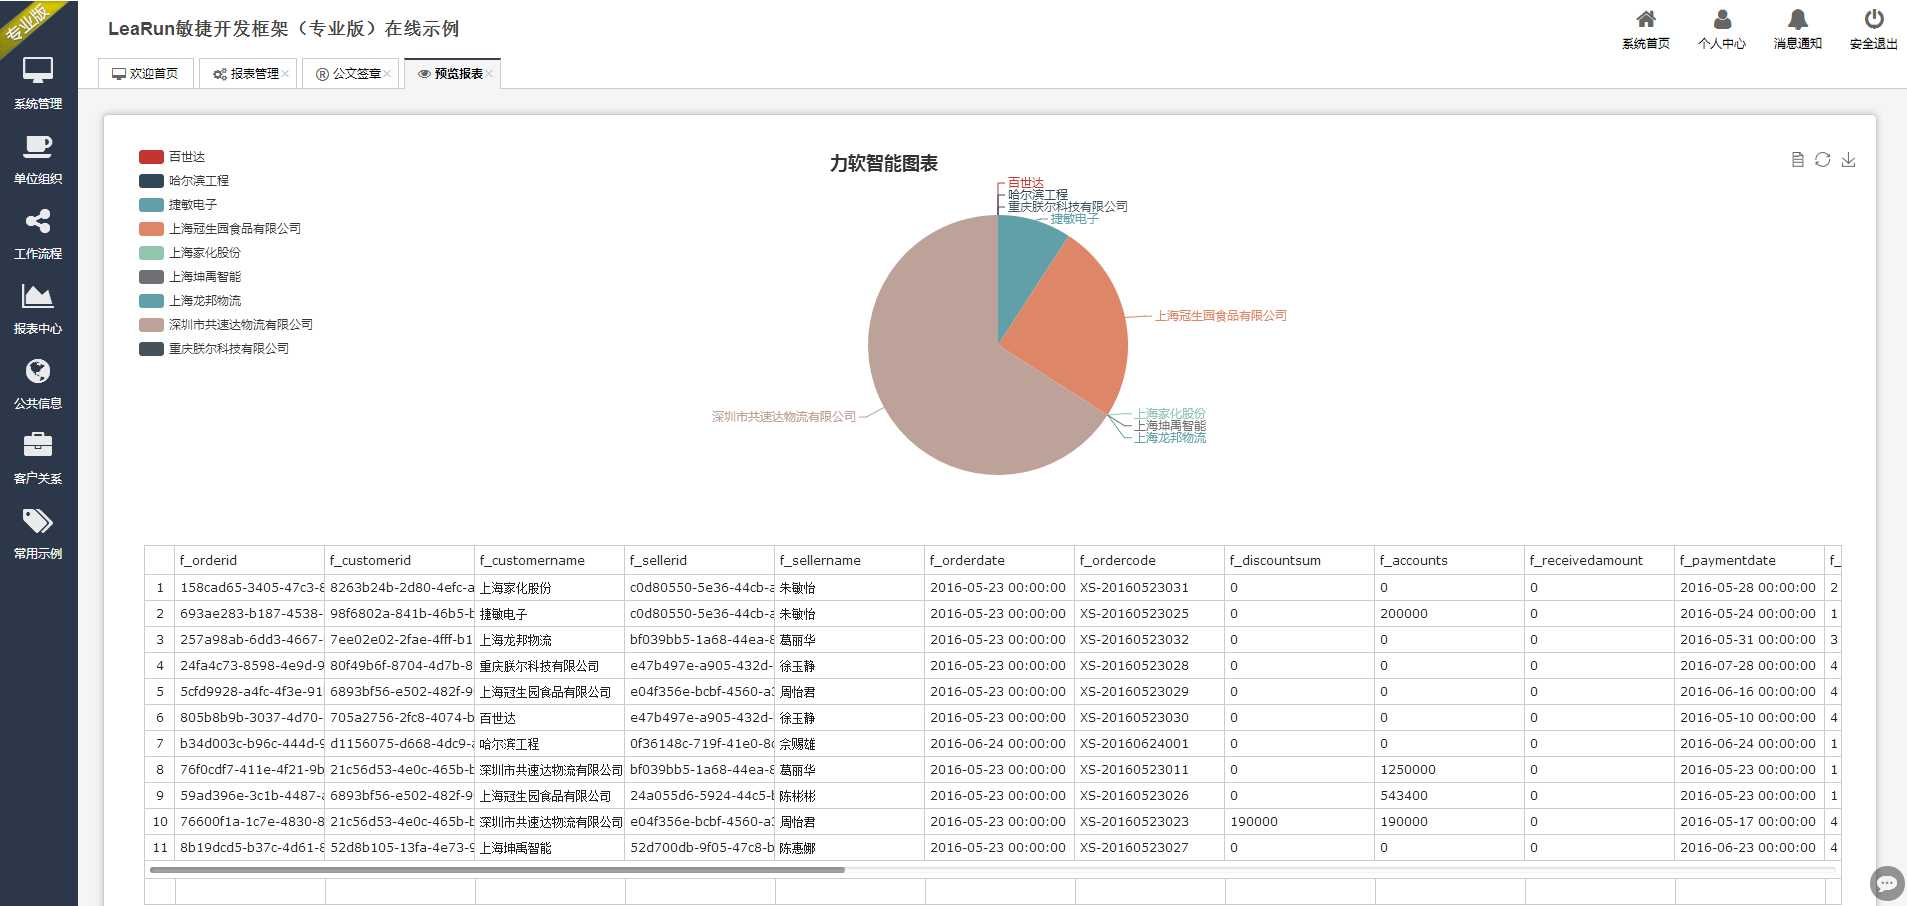Sort by f_orderdate column header

point(1000,561)
